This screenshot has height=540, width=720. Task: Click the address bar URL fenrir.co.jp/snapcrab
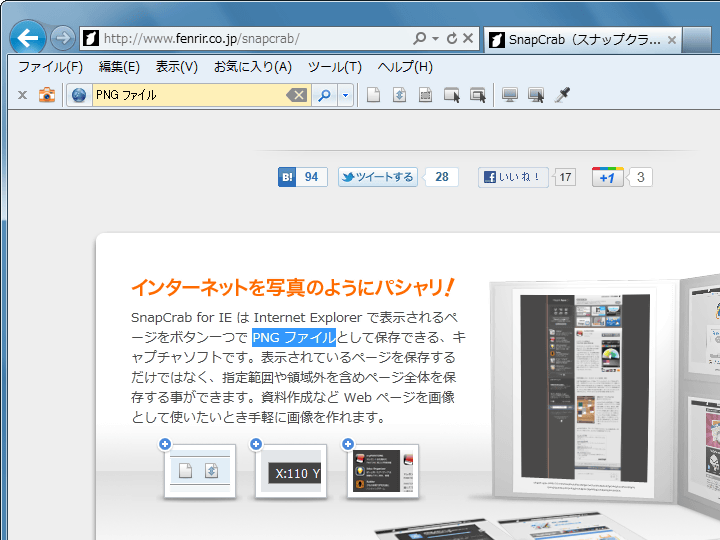[202, 39]
